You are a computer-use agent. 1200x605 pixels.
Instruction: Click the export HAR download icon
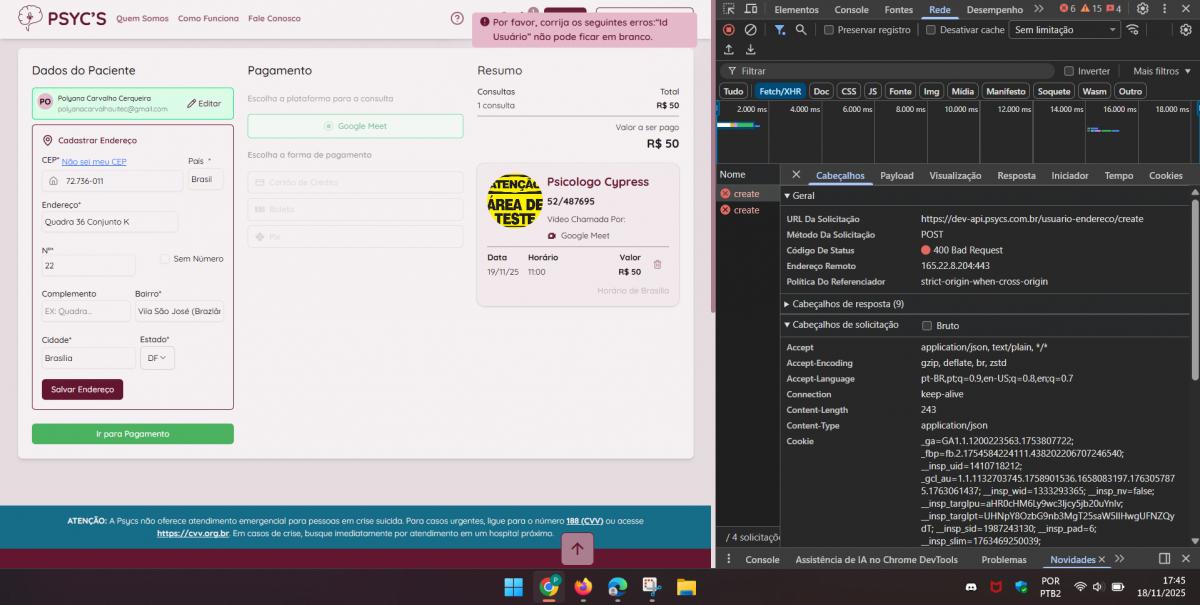click(x=750, y=50)
